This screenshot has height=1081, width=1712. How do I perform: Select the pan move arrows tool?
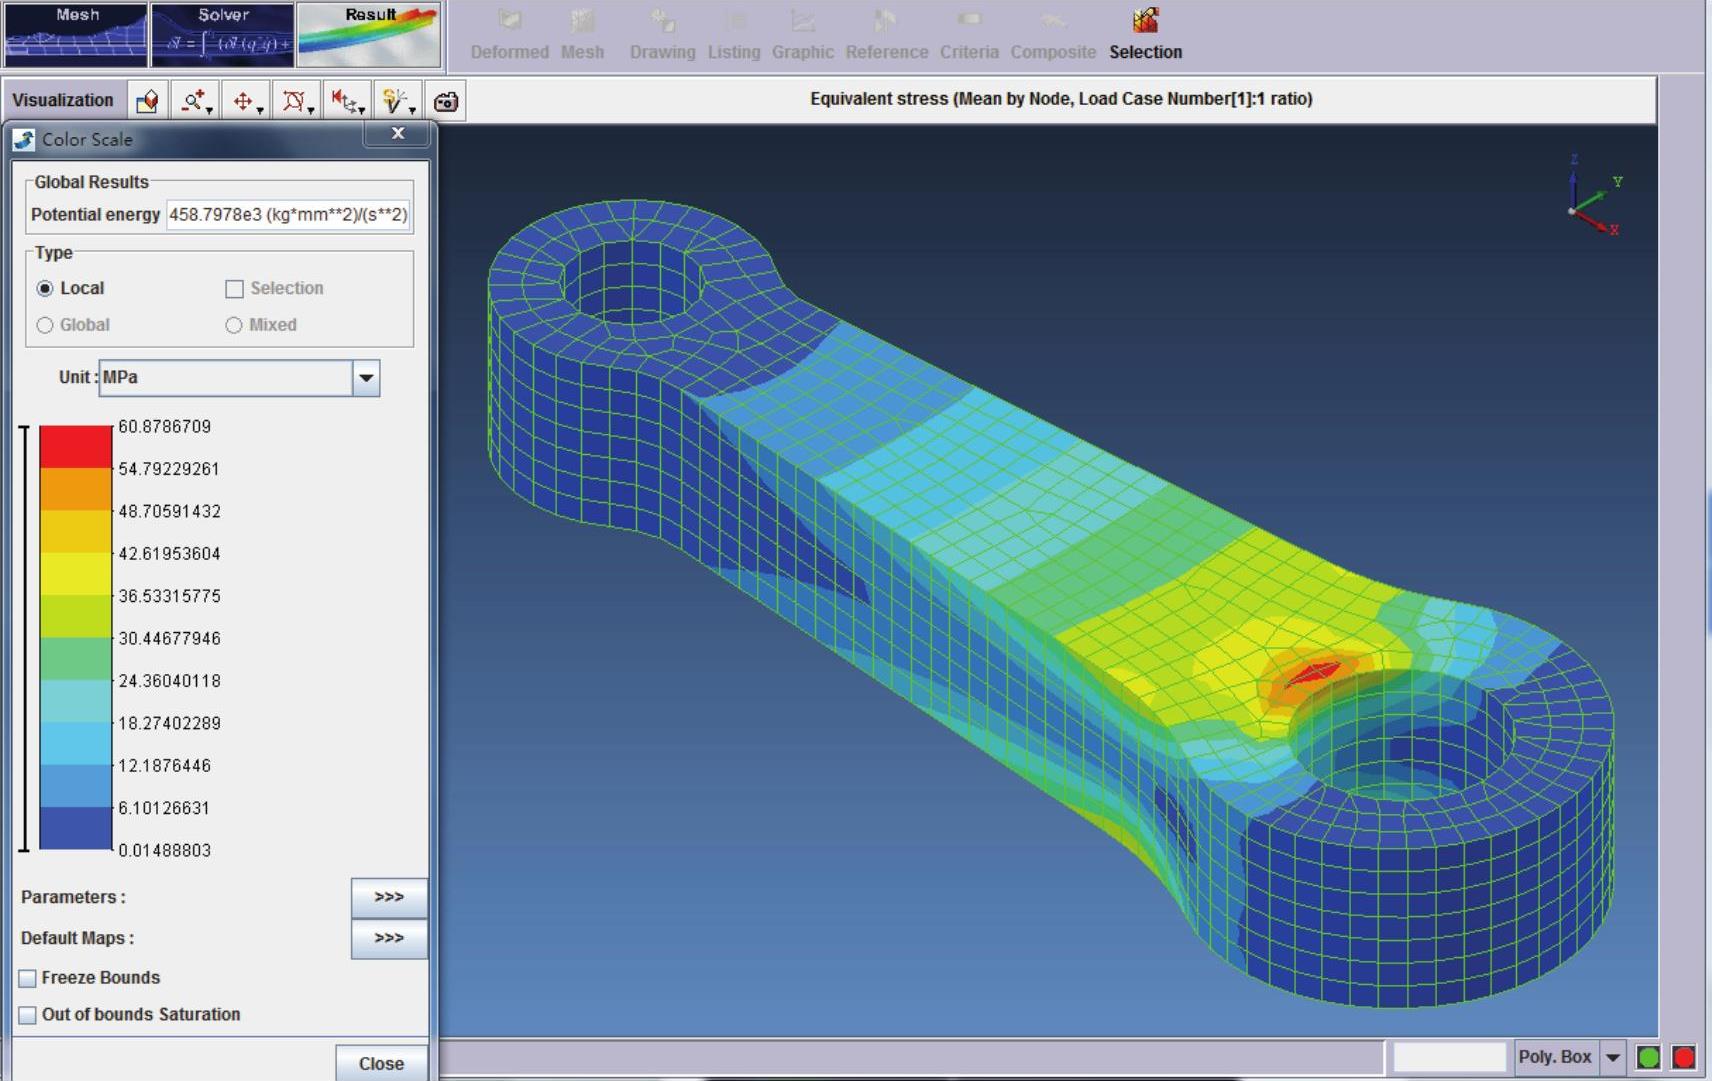click(244, 100)
